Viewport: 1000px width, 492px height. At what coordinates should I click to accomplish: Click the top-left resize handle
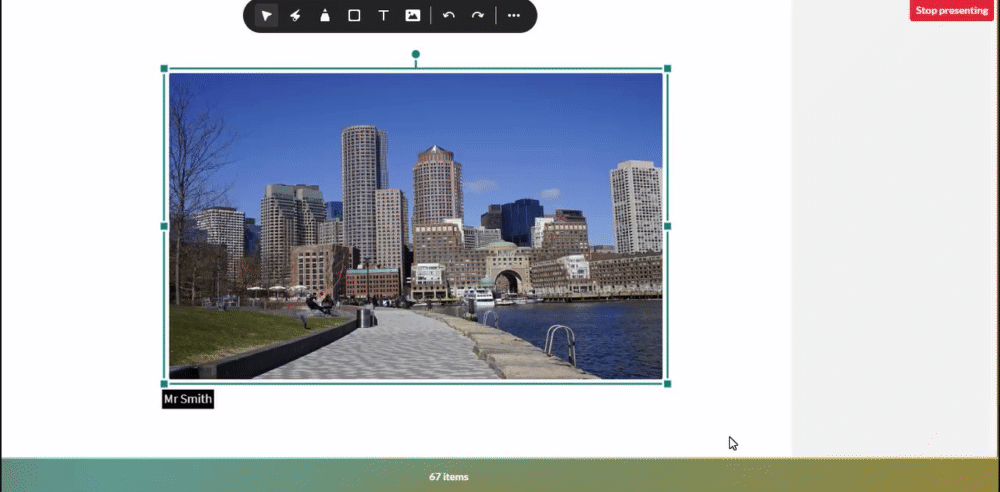(x=165, y=69)
